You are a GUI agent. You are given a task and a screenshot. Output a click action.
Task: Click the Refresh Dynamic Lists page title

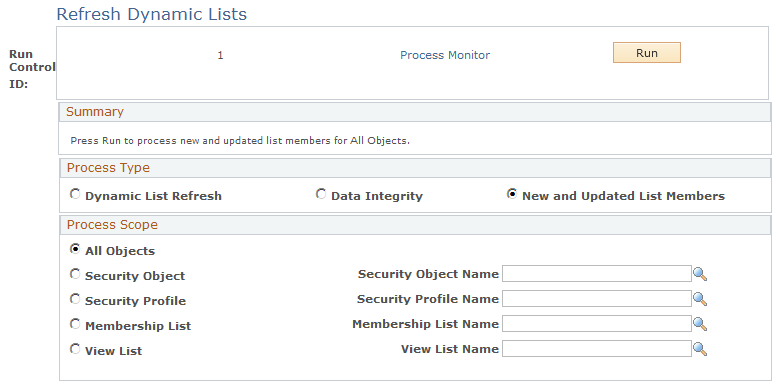(x=151, y=14)
